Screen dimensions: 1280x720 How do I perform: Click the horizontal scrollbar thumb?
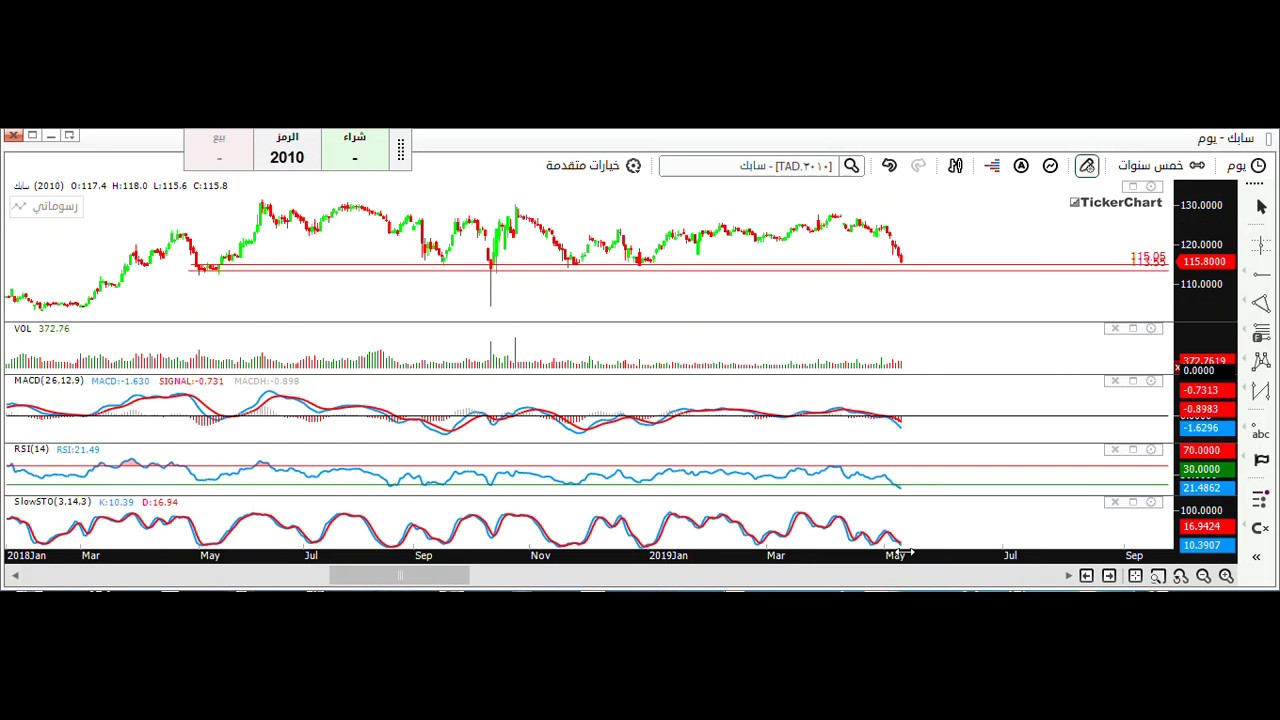click(399, 575)
